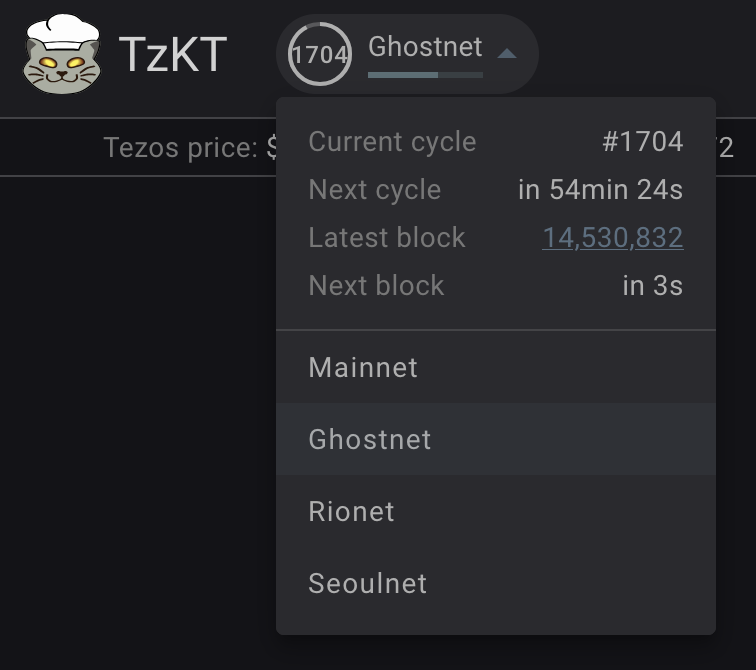Click the cut-off number right of the dropdown

click(x=725, y=148)
